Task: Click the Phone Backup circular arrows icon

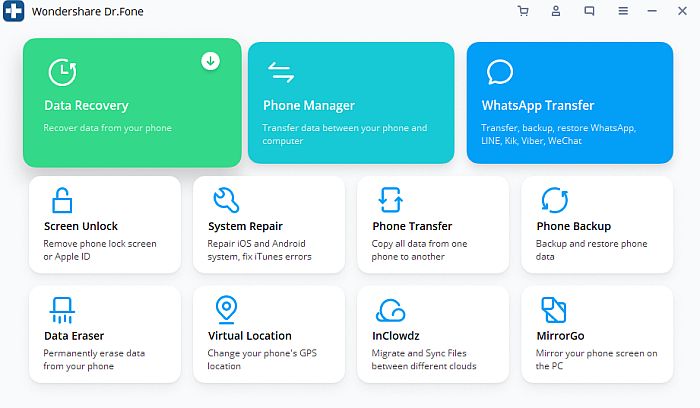Action: click(x=554, y=200)
